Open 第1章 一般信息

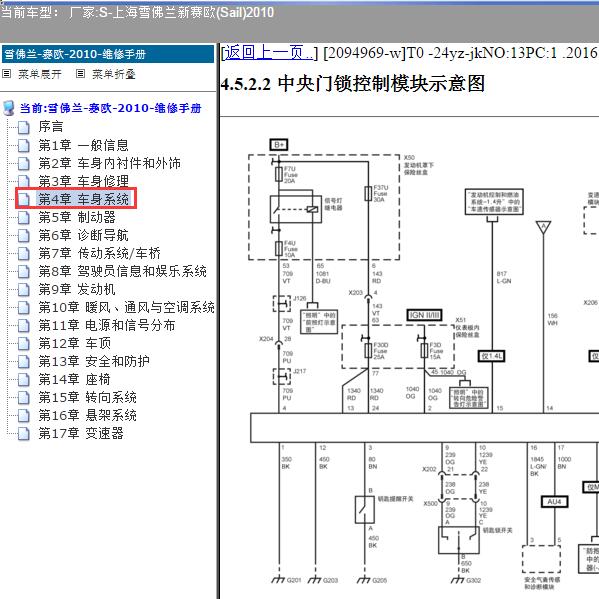click(83, 145)
